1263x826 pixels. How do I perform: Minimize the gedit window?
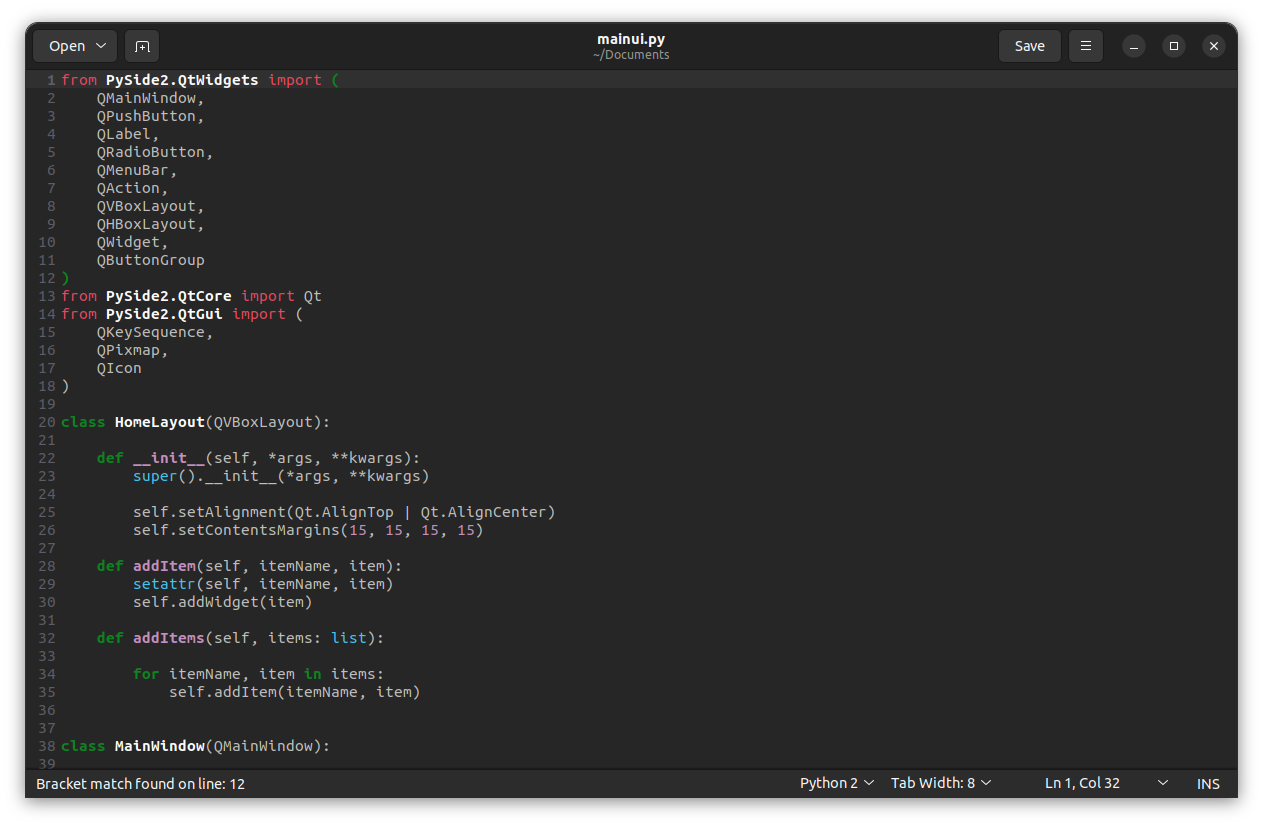1133,46
